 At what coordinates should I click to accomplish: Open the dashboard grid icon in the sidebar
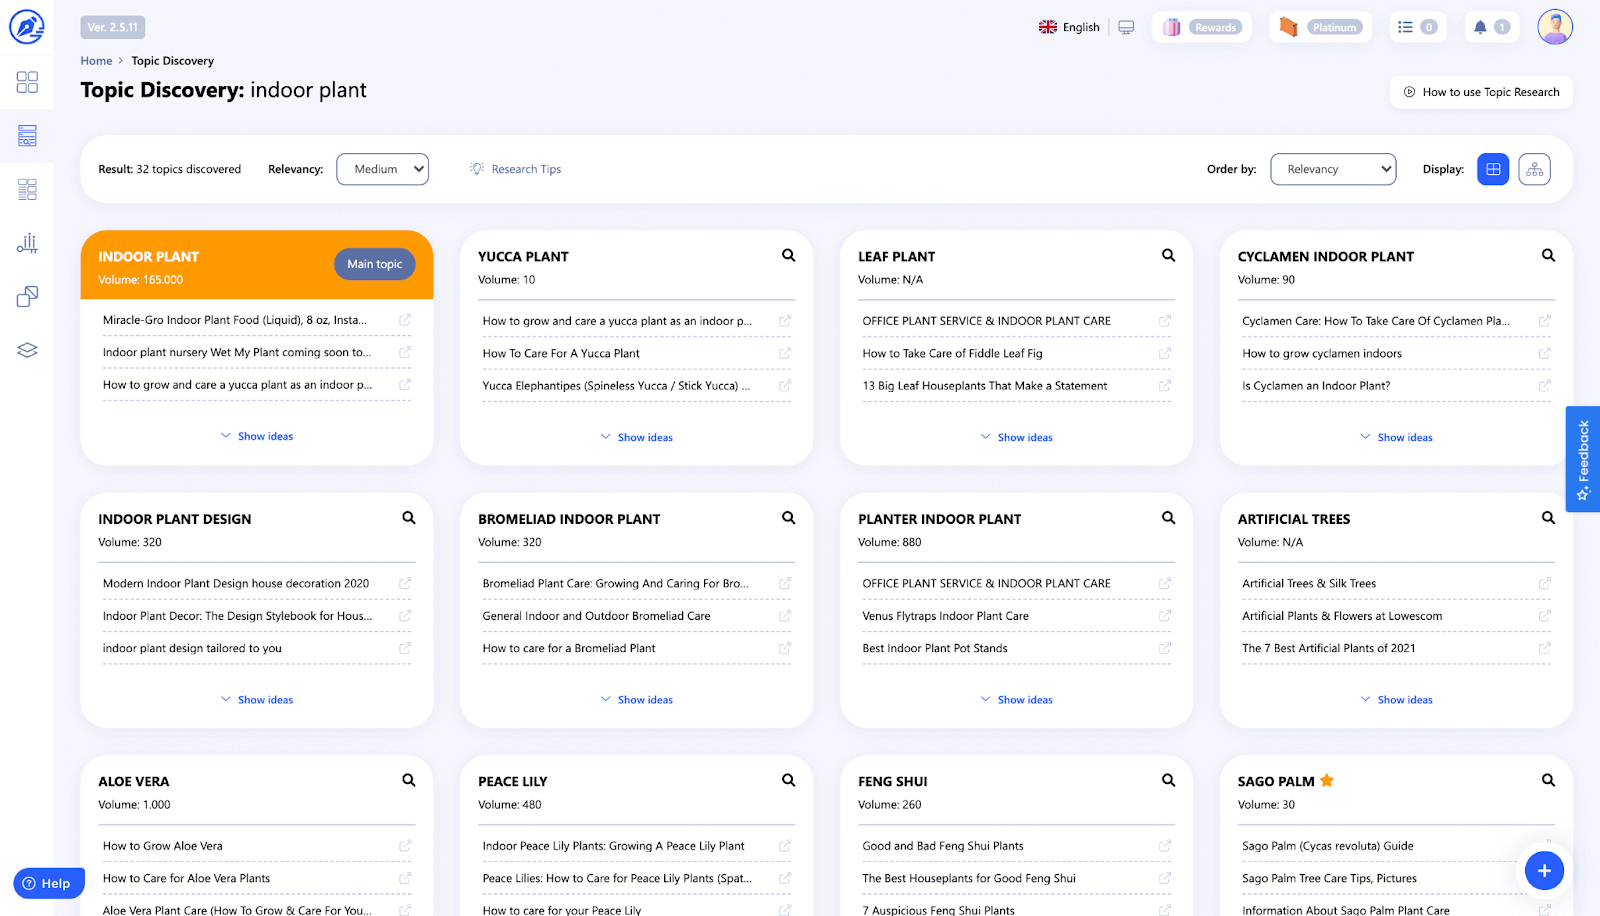[27, 83]
